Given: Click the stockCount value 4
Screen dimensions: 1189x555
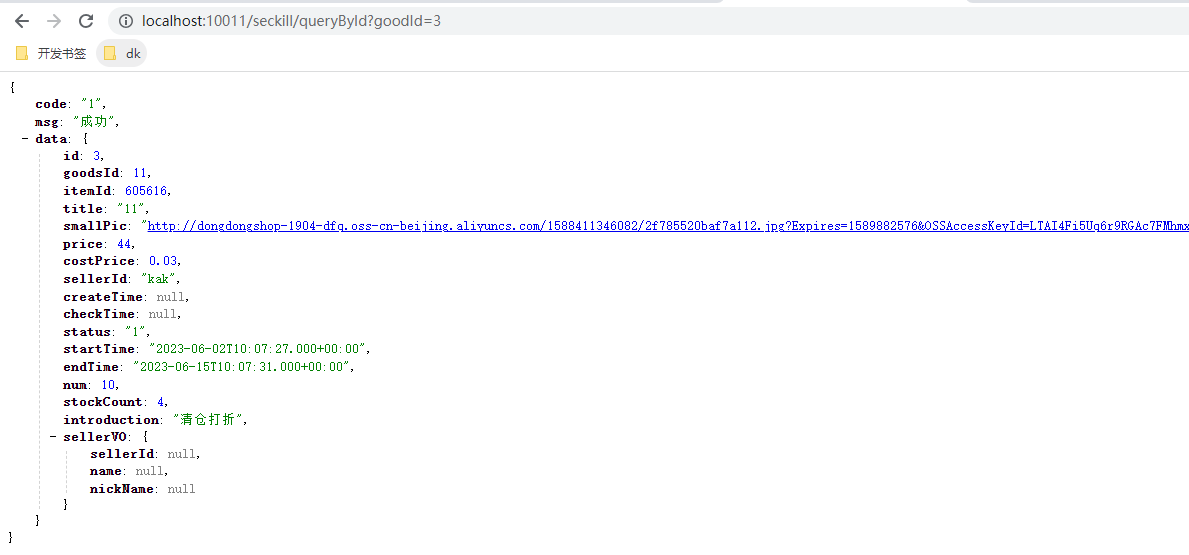Looking at the screenshot, I should click(x=159, y=402).
